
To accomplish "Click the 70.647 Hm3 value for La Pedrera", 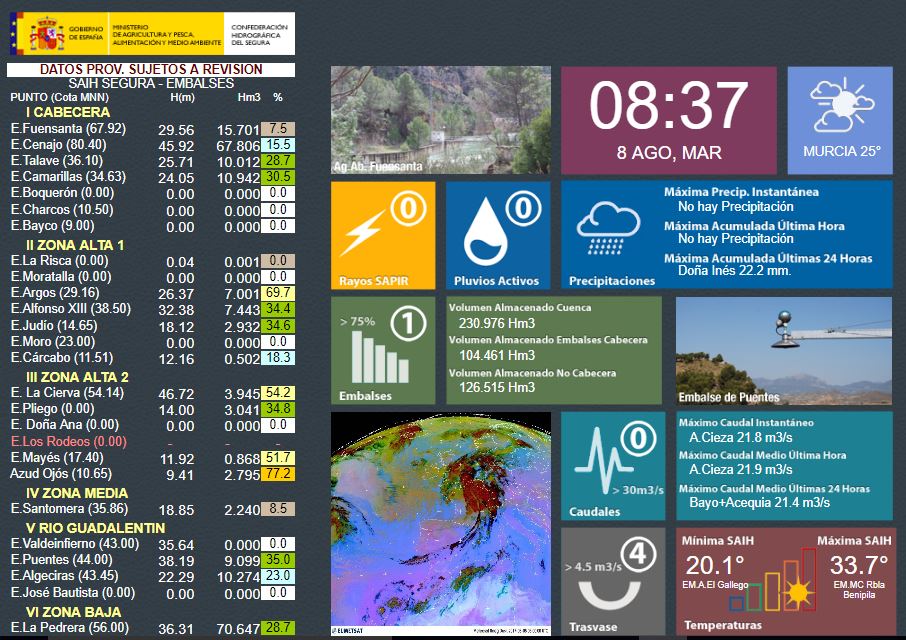I will tap(238, 629).
